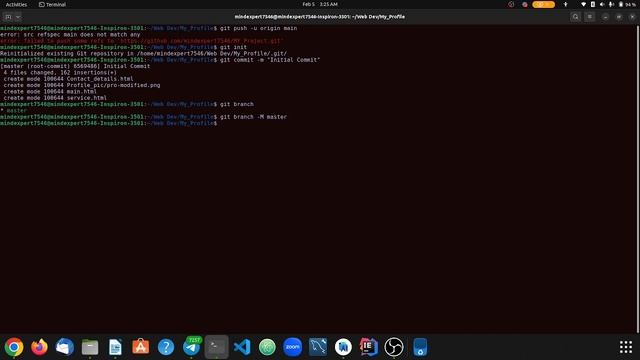The height and width of the screenshot is (360, 640).
Task: Click the '* master' branch output
Action: pyautogui.click(x=13, y=111)
